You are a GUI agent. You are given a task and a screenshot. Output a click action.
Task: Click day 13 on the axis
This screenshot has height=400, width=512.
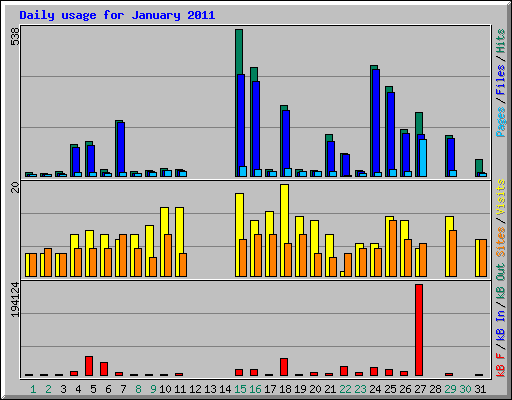tap(210, 389)
